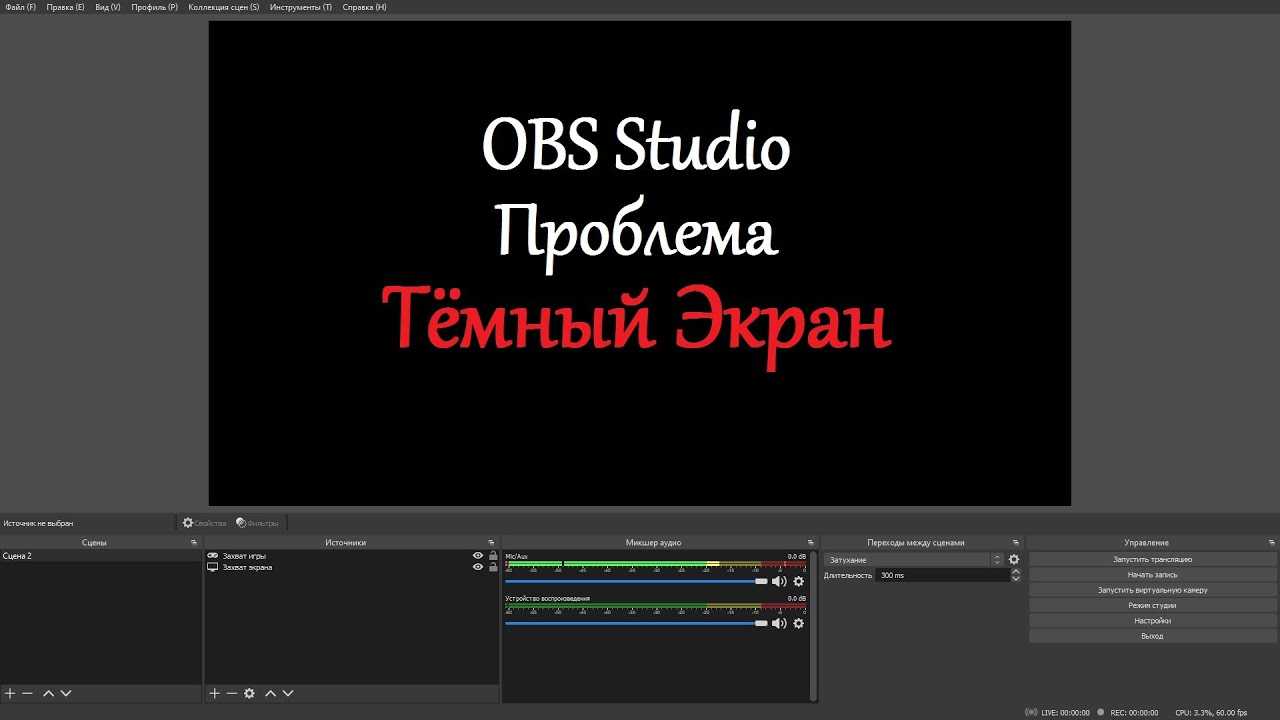The height and width of the screenshot is (720, 1280).
Task: Click the REC: 00:00:00 timer text
Action: pos(1134,713)
